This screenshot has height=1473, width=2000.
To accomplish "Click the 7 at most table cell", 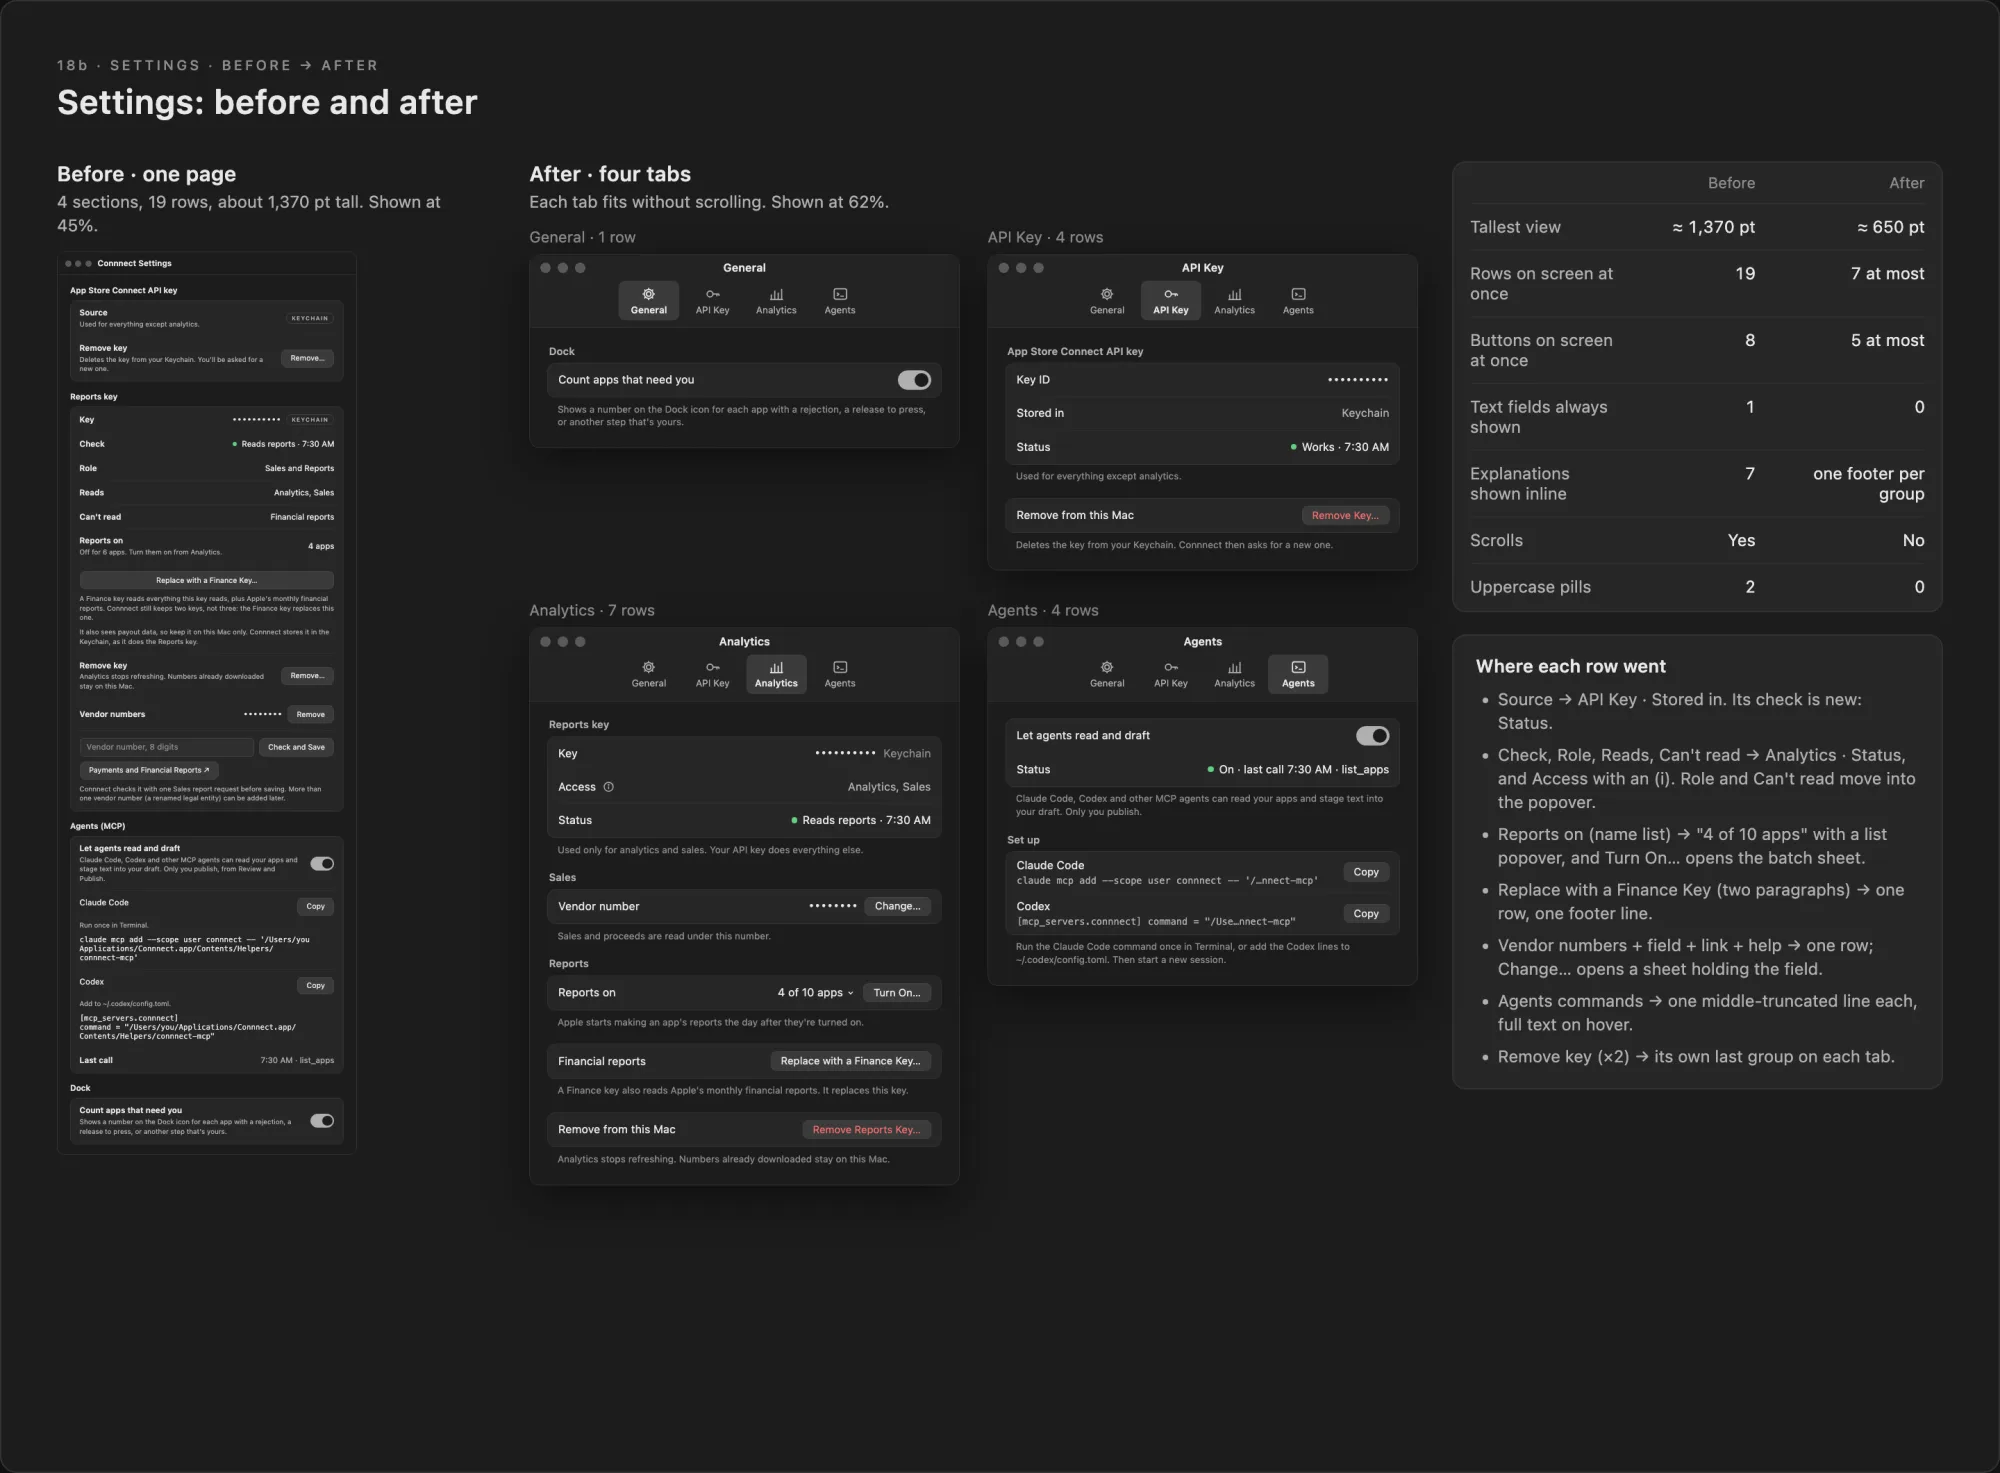I will tap(1887, 274).
